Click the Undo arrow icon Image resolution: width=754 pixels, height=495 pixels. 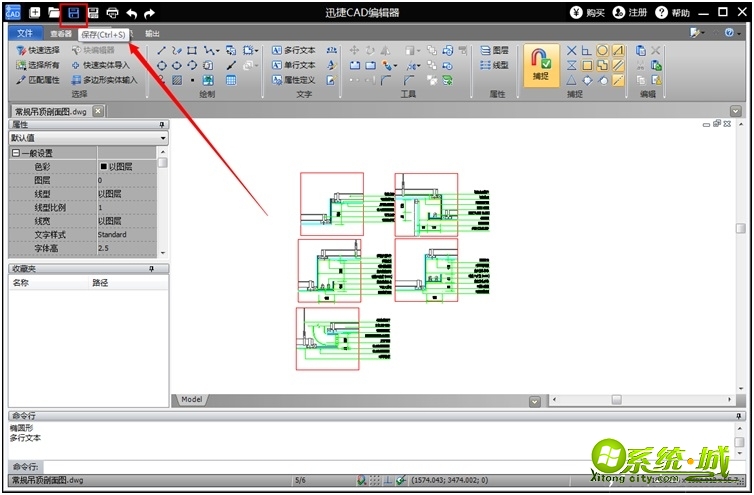coord(131,13)
